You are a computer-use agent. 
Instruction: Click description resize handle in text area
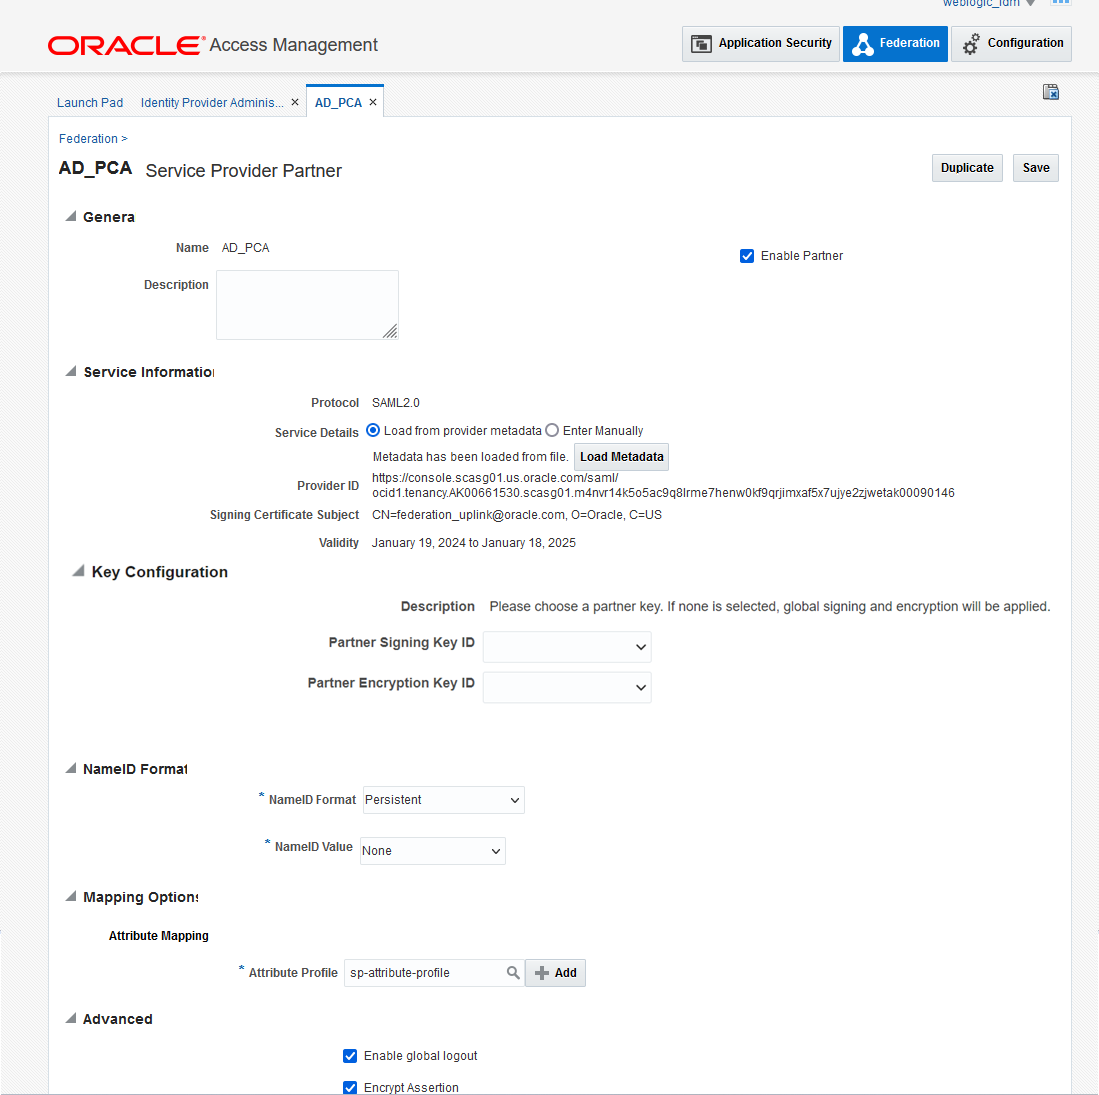(x=390, y=332)
